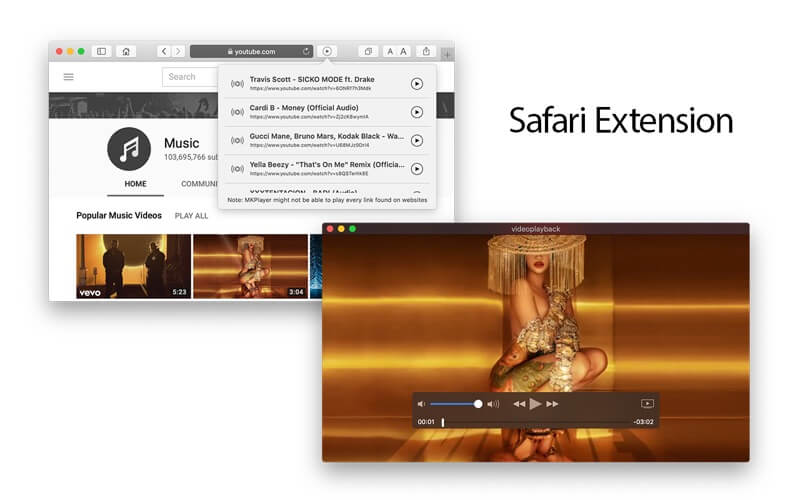This screenshot has height=500, width=800.
Task: Fast forward the video in player
Action: coord(552,404)
